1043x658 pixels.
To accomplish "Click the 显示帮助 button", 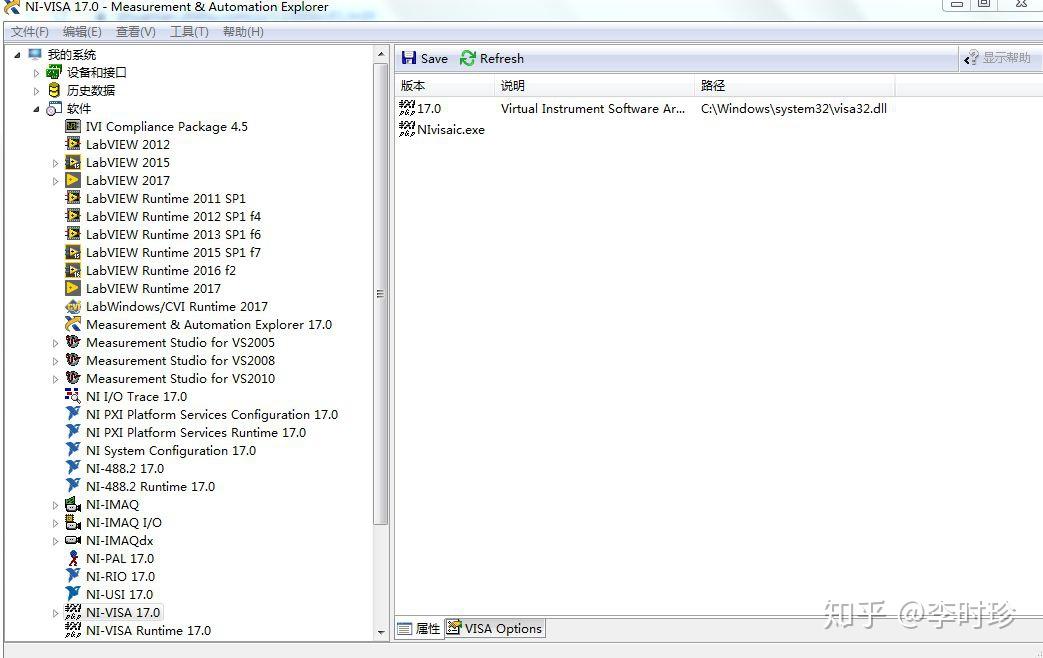I will 998,57.
